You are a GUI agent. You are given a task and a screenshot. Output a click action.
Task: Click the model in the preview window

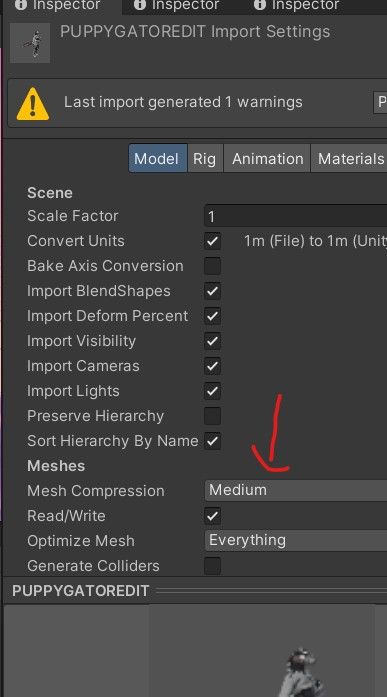[302, 672]
